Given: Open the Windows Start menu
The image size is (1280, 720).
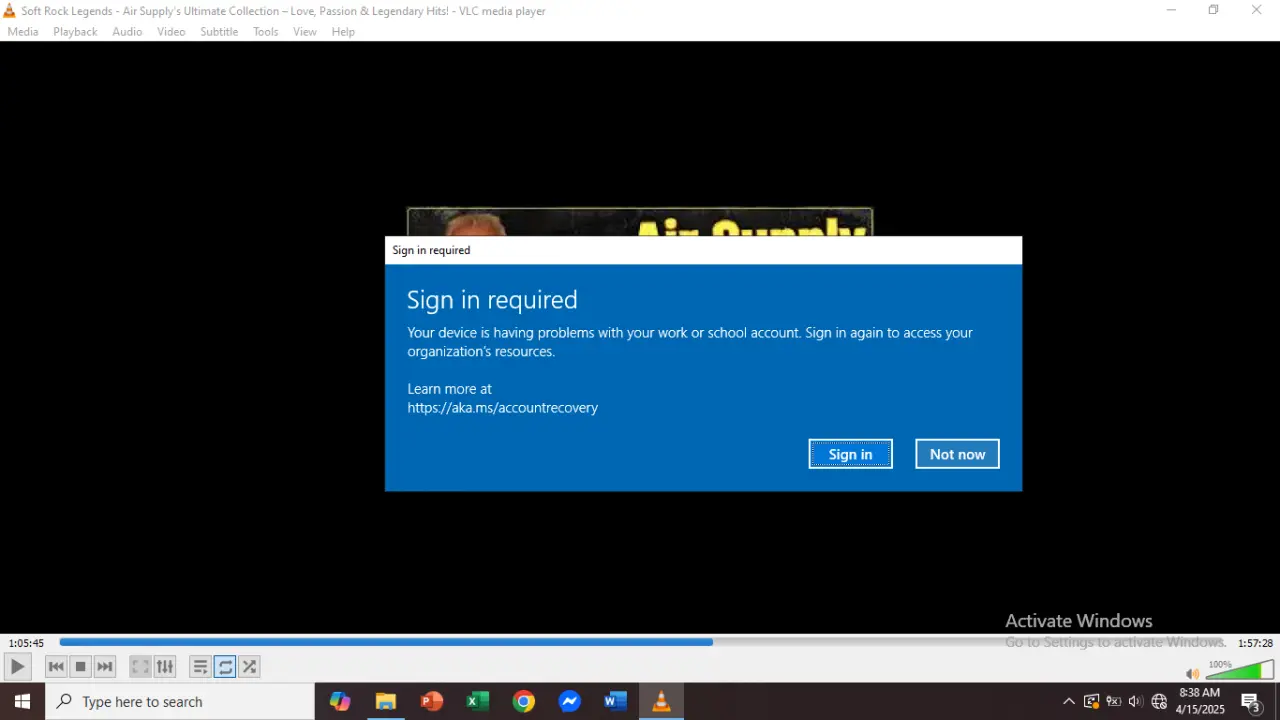Looking at the screenshot, I should coord(22,701).
